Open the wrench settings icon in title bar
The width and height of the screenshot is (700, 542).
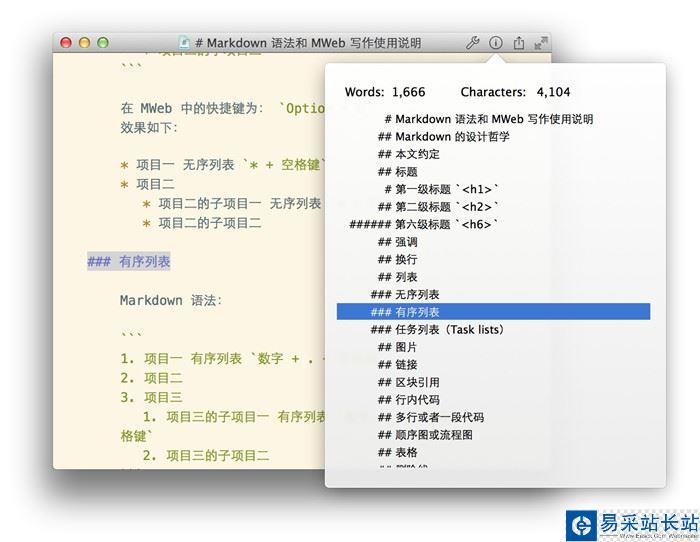(473, 43)
